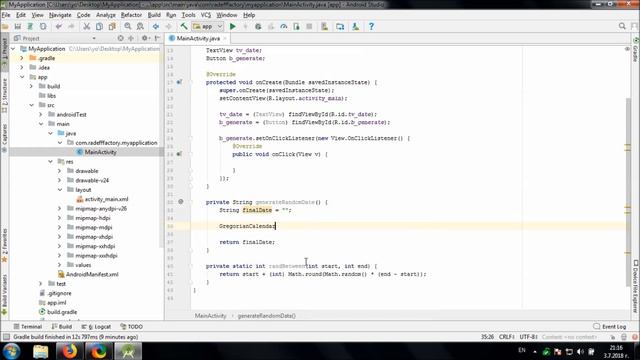Click the Search Everywhere magnifier icon

622,26
